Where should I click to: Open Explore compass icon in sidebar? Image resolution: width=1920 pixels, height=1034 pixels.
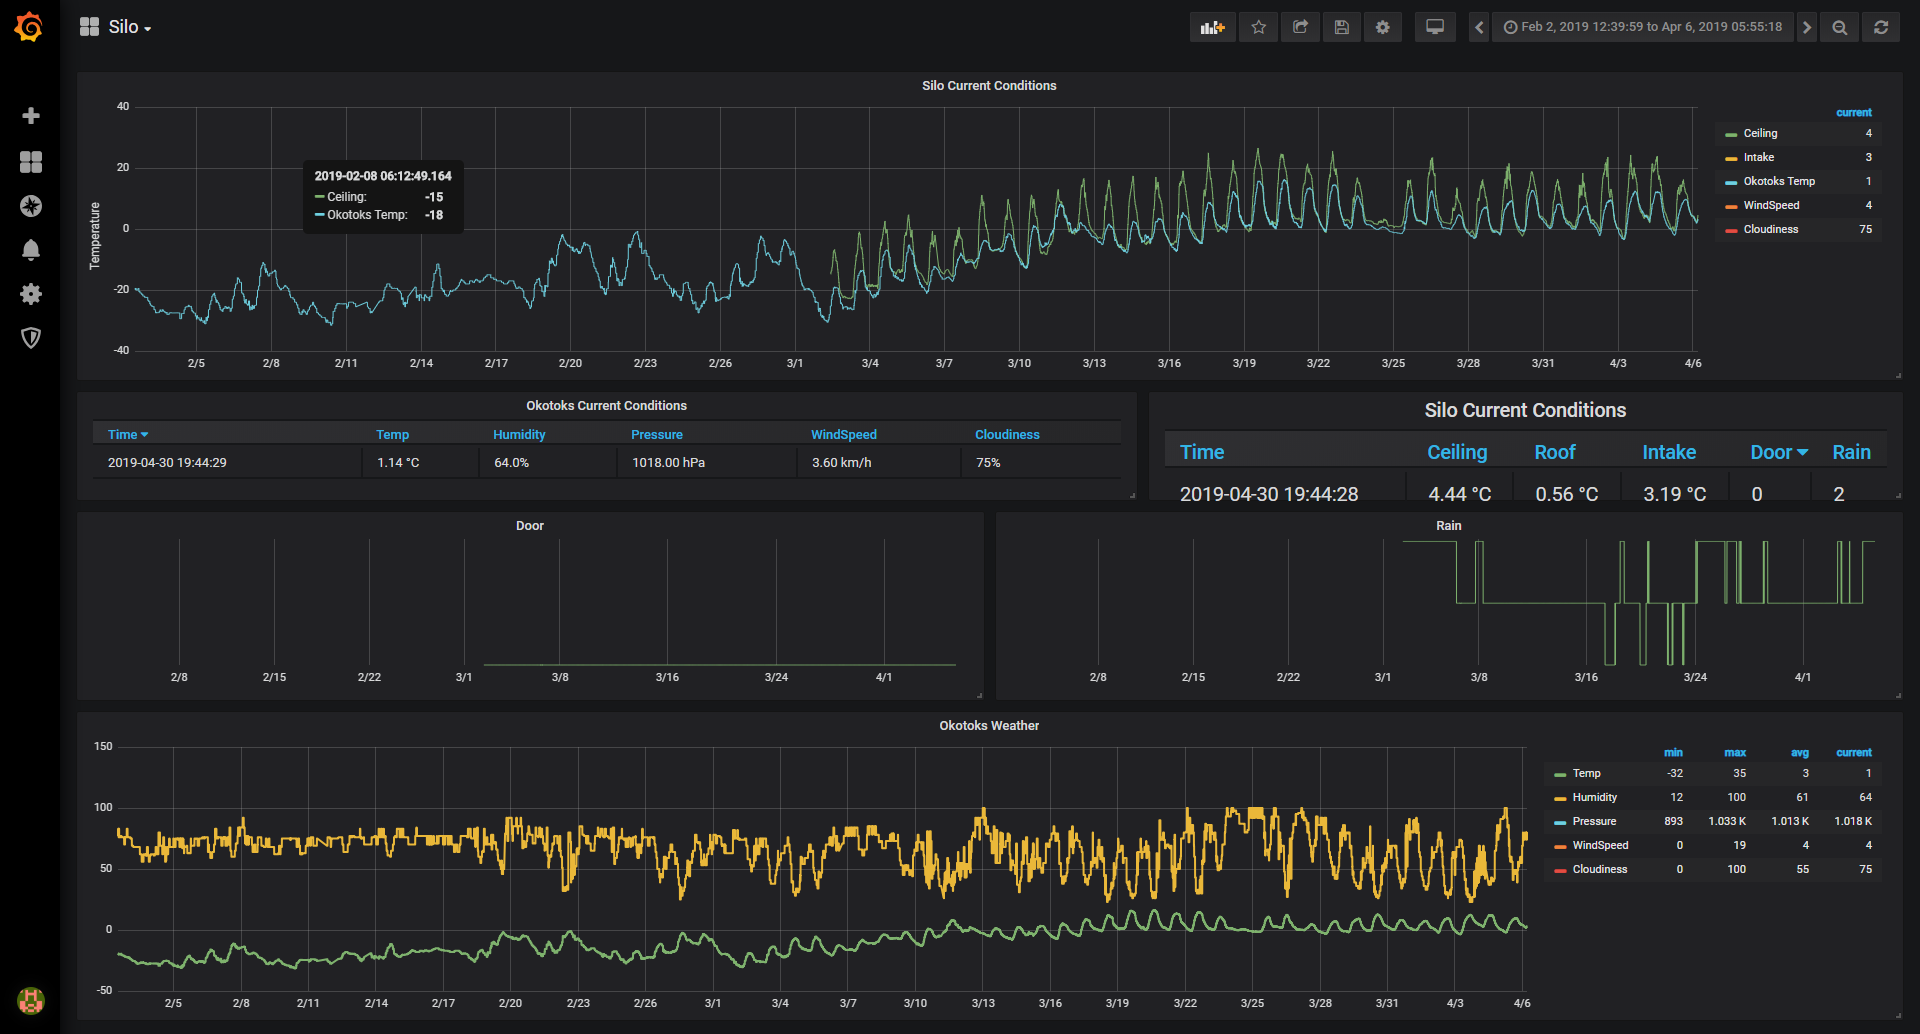(31, 205)
